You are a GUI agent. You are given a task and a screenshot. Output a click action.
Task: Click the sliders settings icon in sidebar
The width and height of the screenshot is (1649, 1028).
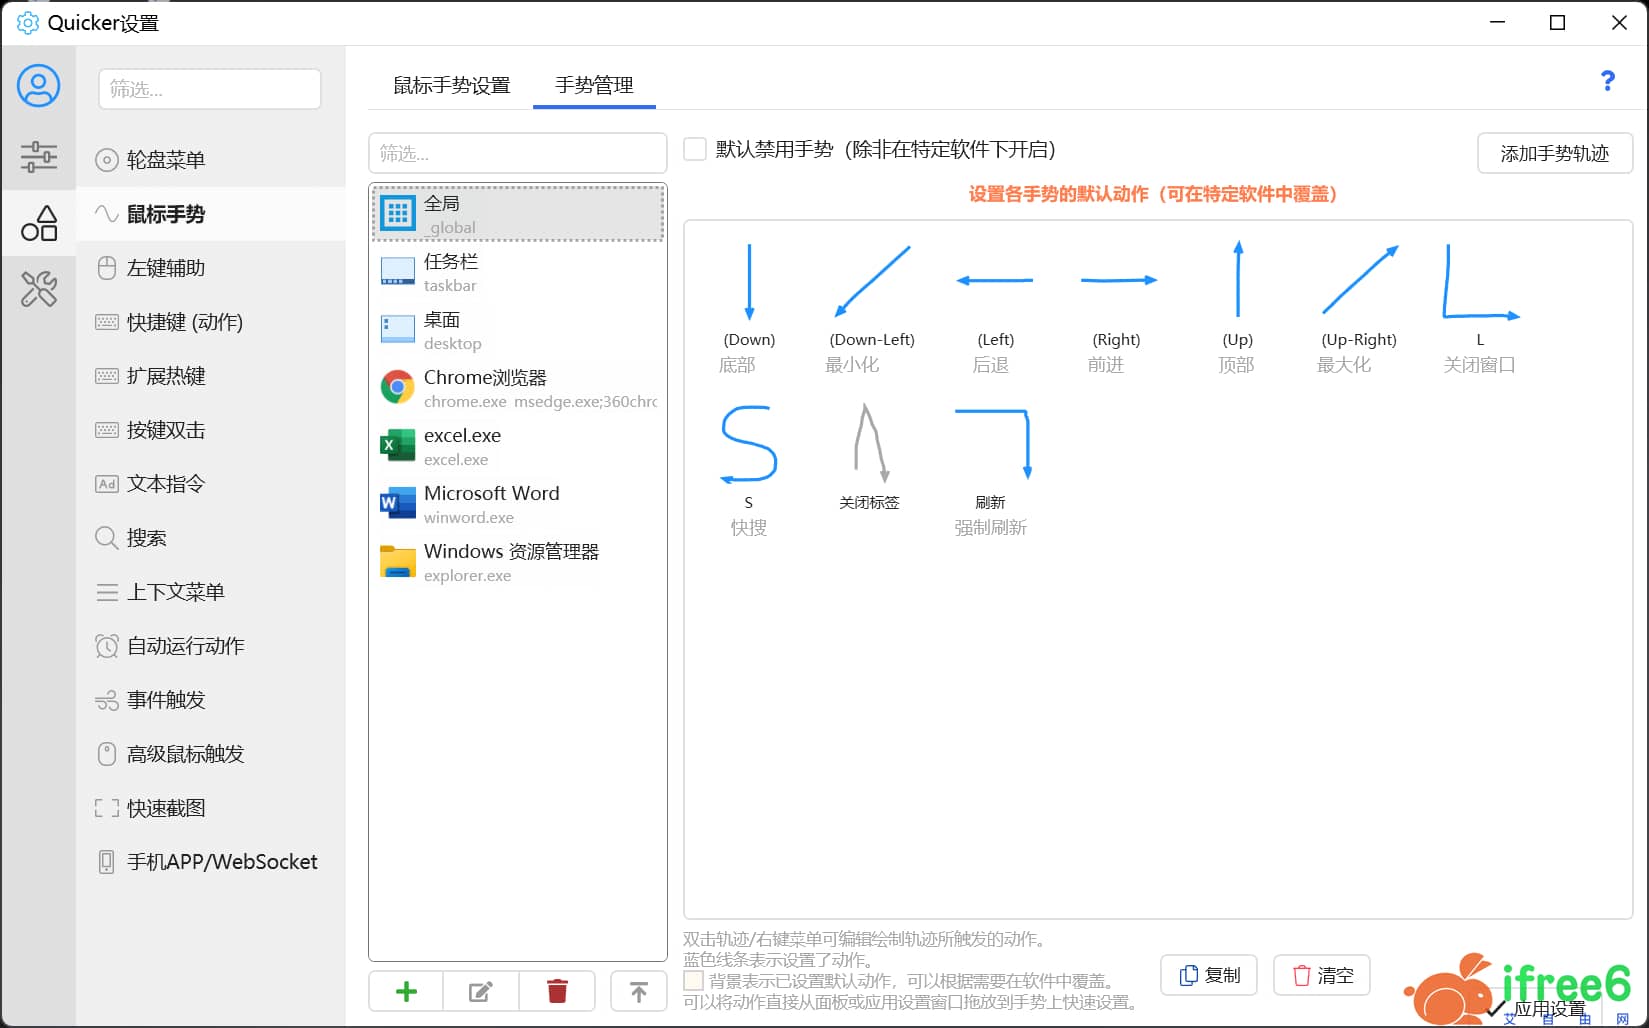(38, 157)
